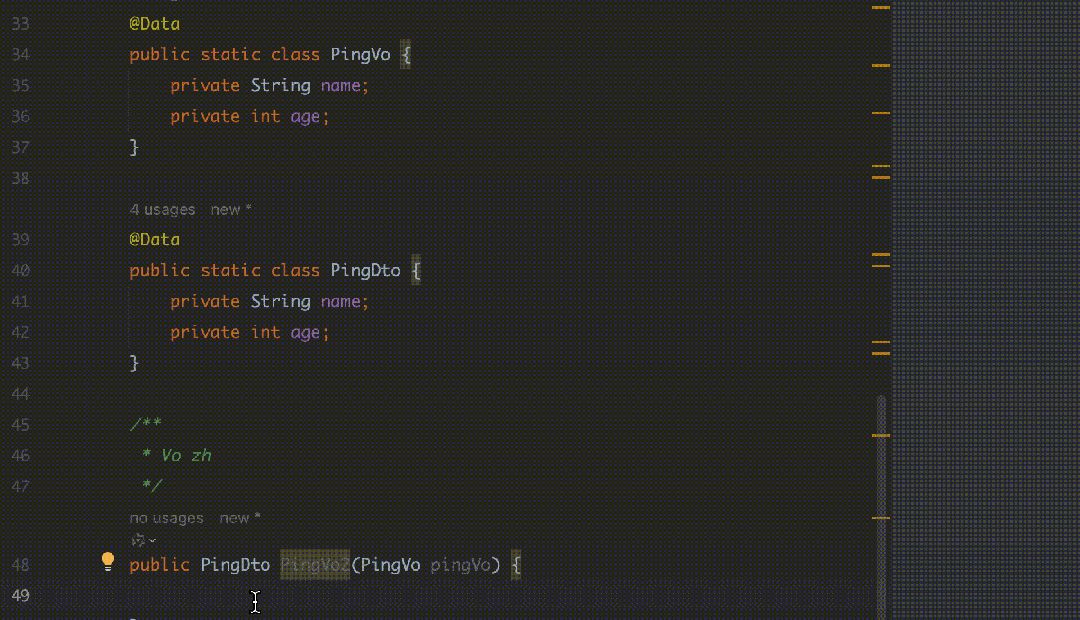The width and height of the screenshot is (1080, 620).
Task: Click the editor's vertical scrollbar thumb
Action: (x=881, y=506)
